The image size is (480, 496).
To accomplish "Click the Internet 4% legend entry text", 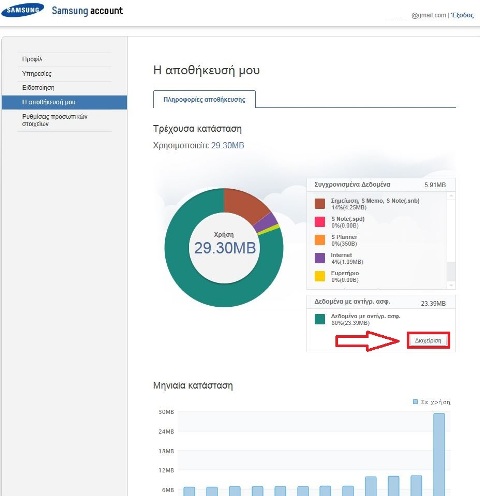I will [x=347, y=258].
